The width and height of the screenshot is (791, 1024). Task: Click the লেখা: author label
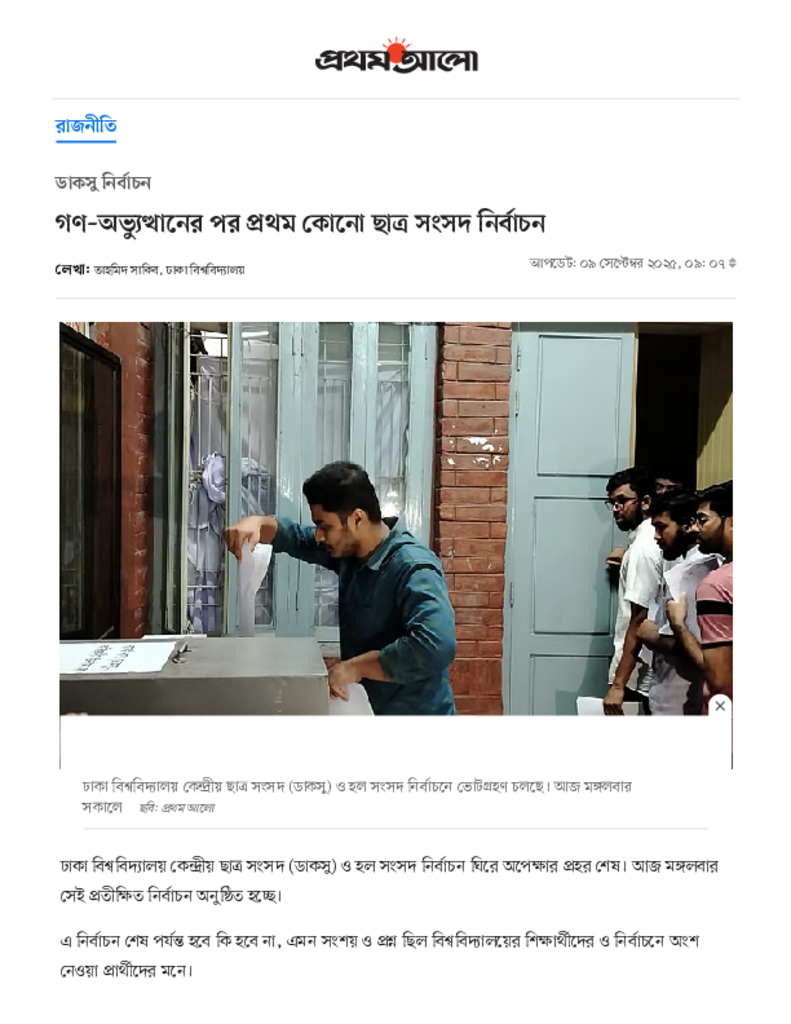point(73,269)
